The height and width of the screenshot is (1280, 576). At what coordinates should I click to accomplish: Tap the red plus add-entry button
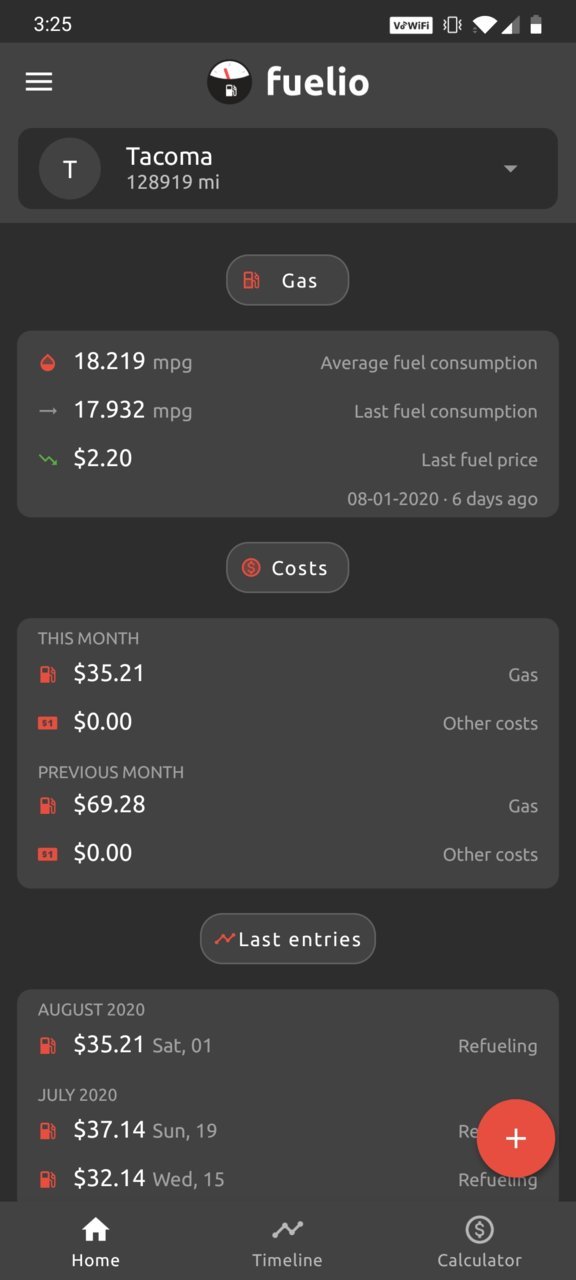click(515, 1139)
